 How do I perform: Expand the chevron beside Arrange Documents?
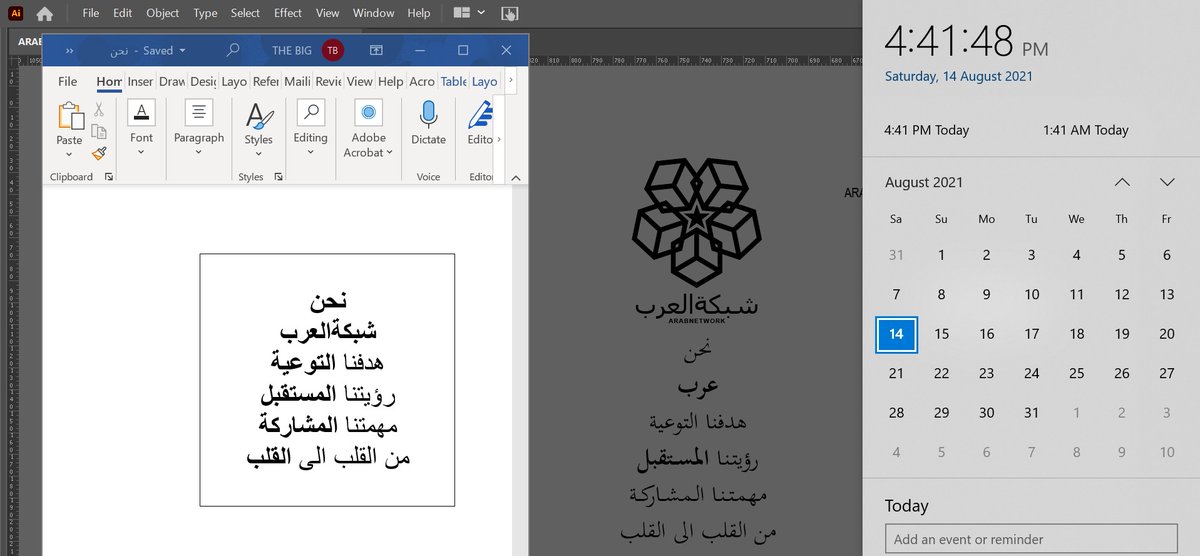pos(482,13)
